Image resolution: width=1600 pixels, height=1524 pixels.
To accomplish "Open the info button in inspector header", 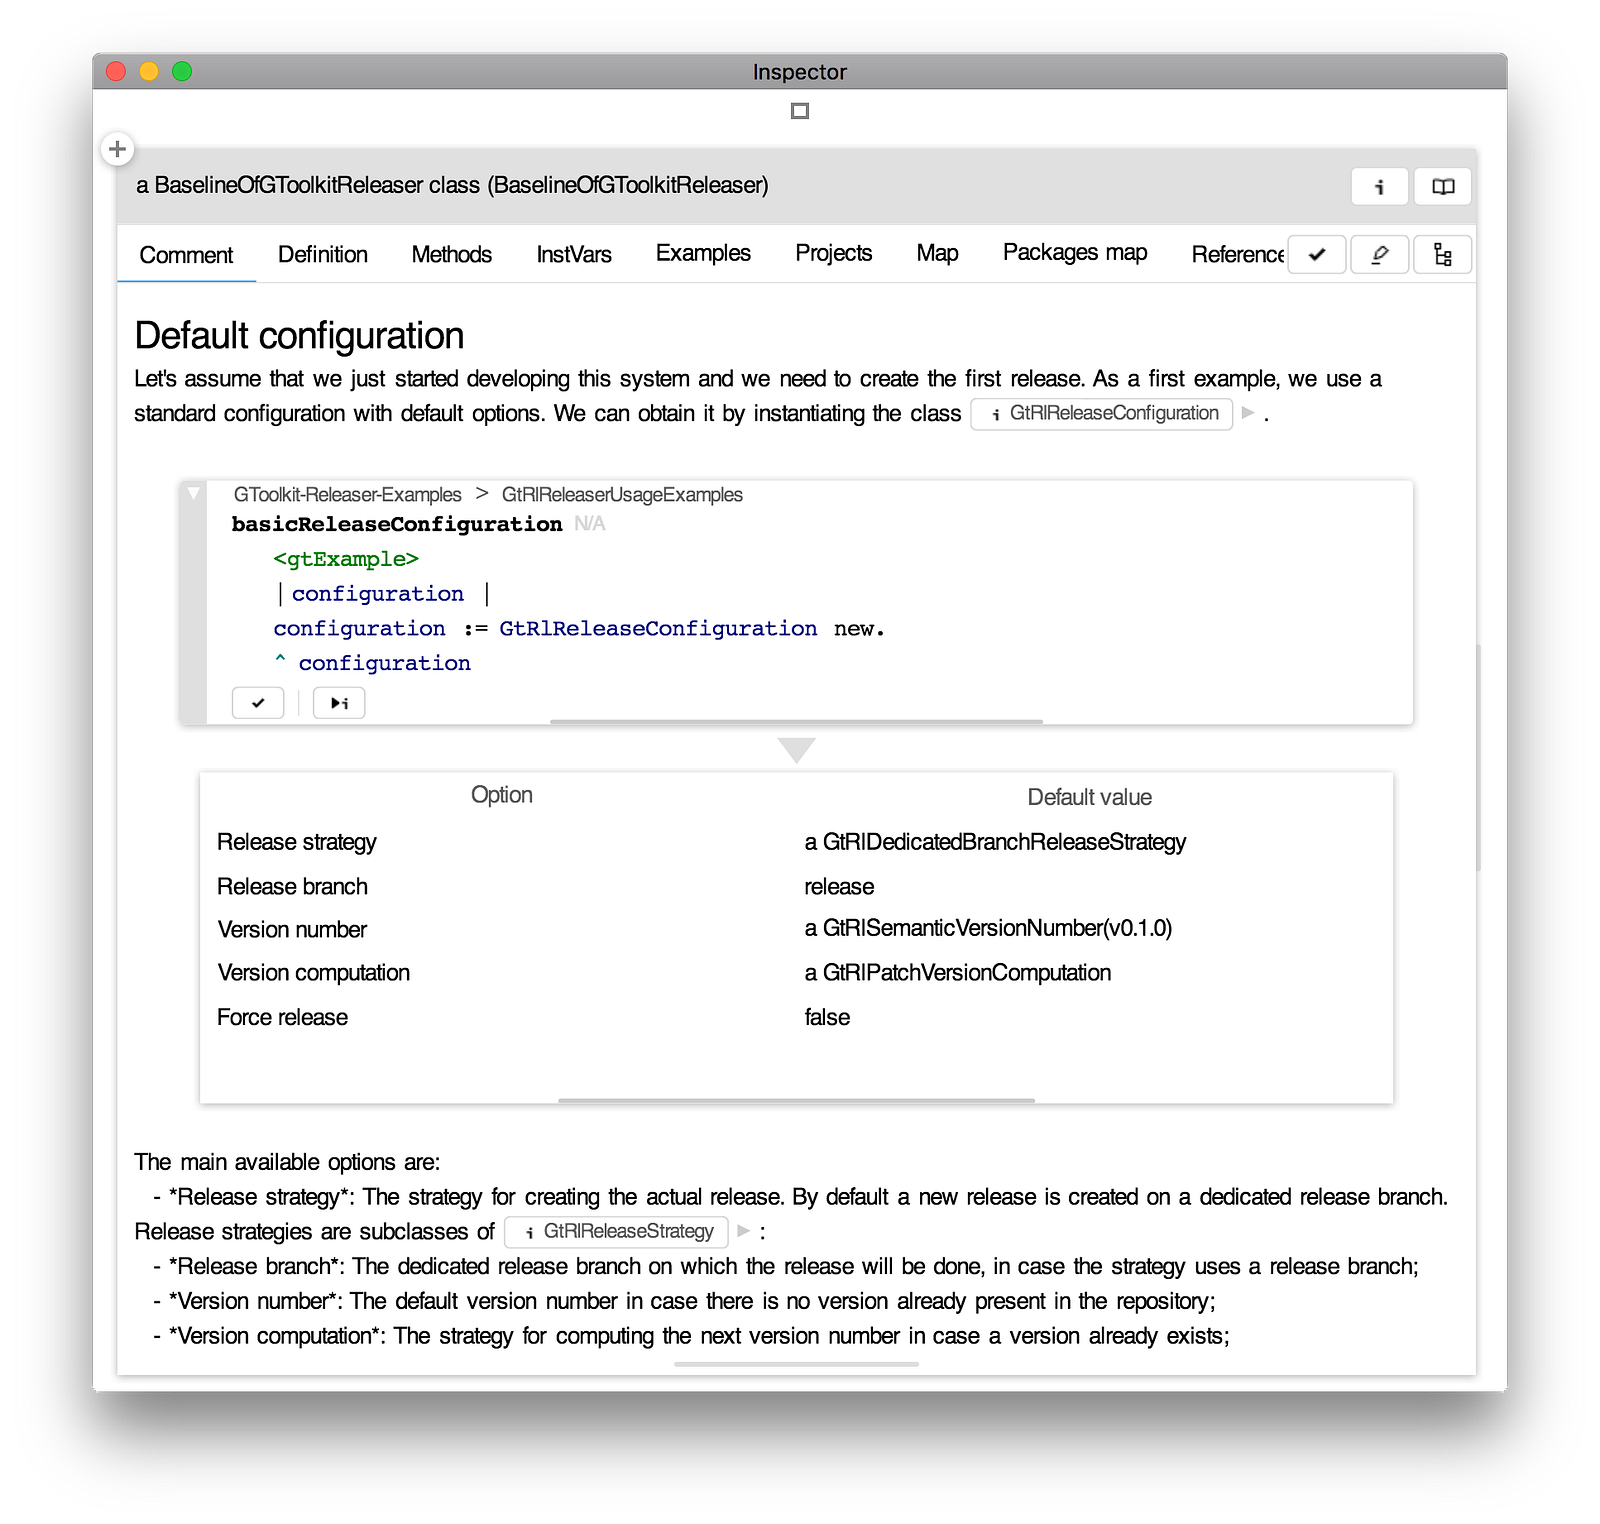I will click(1379, 186).
